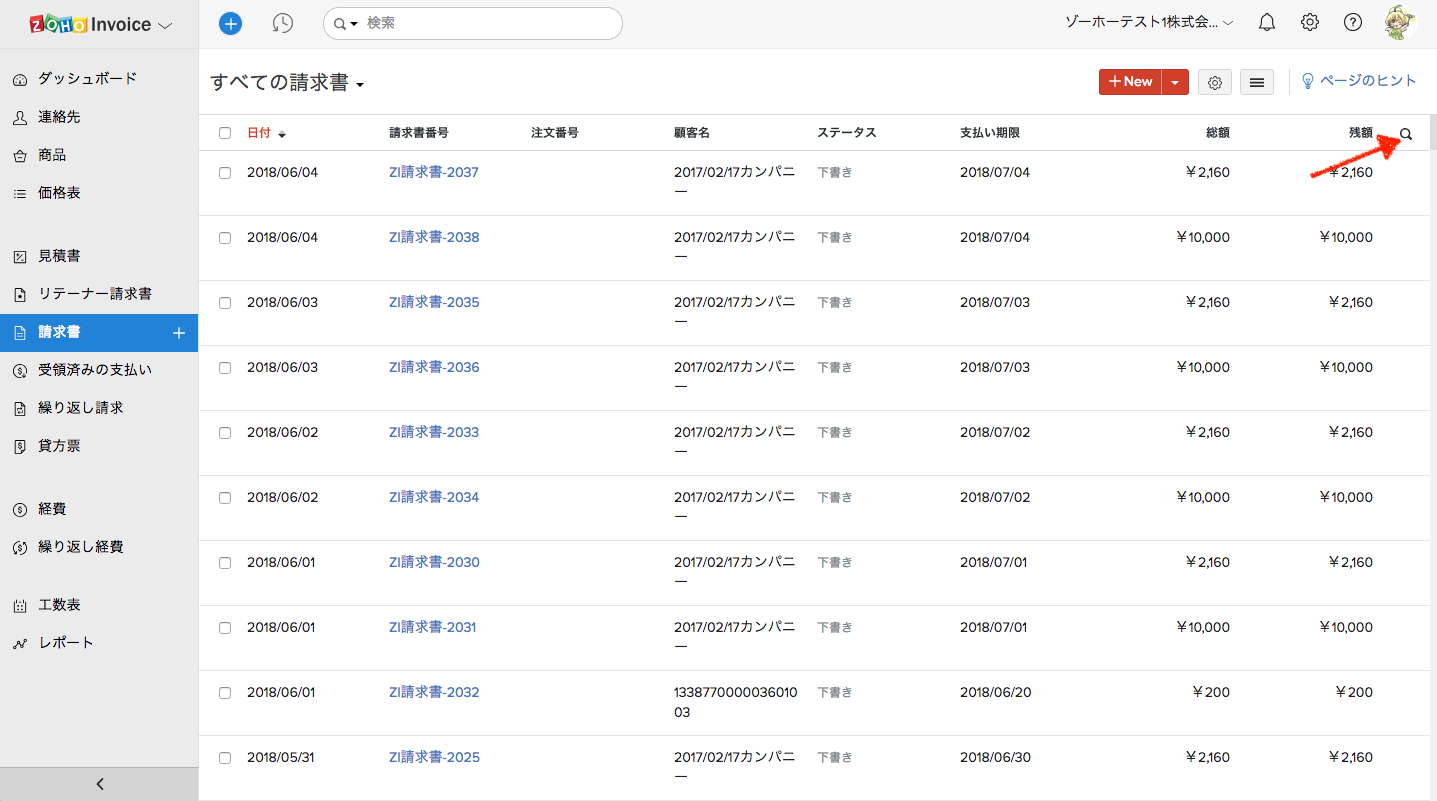Click the plus icon beside 請求書 in sidebar
1437x801 pixels.
tap(179, 333)
